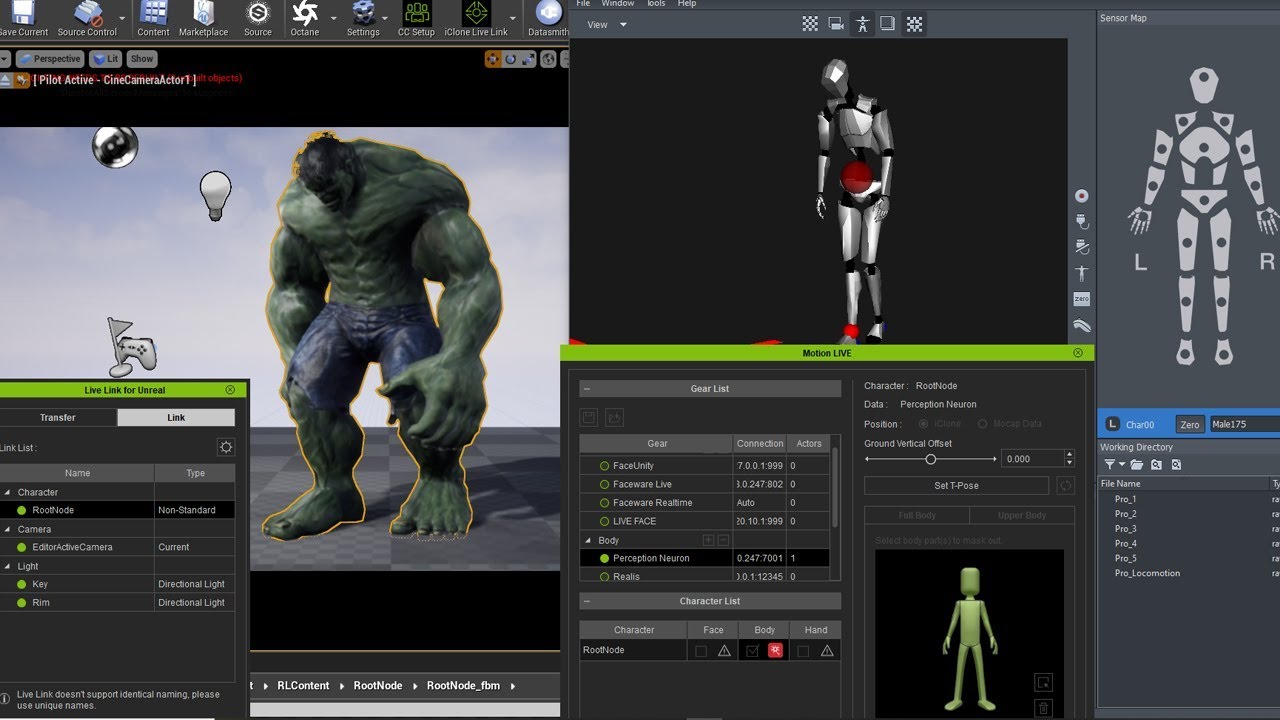Select the translate gizmo icon in viewport
This screenshot has width=1280, height=720.
click(493, 60)
